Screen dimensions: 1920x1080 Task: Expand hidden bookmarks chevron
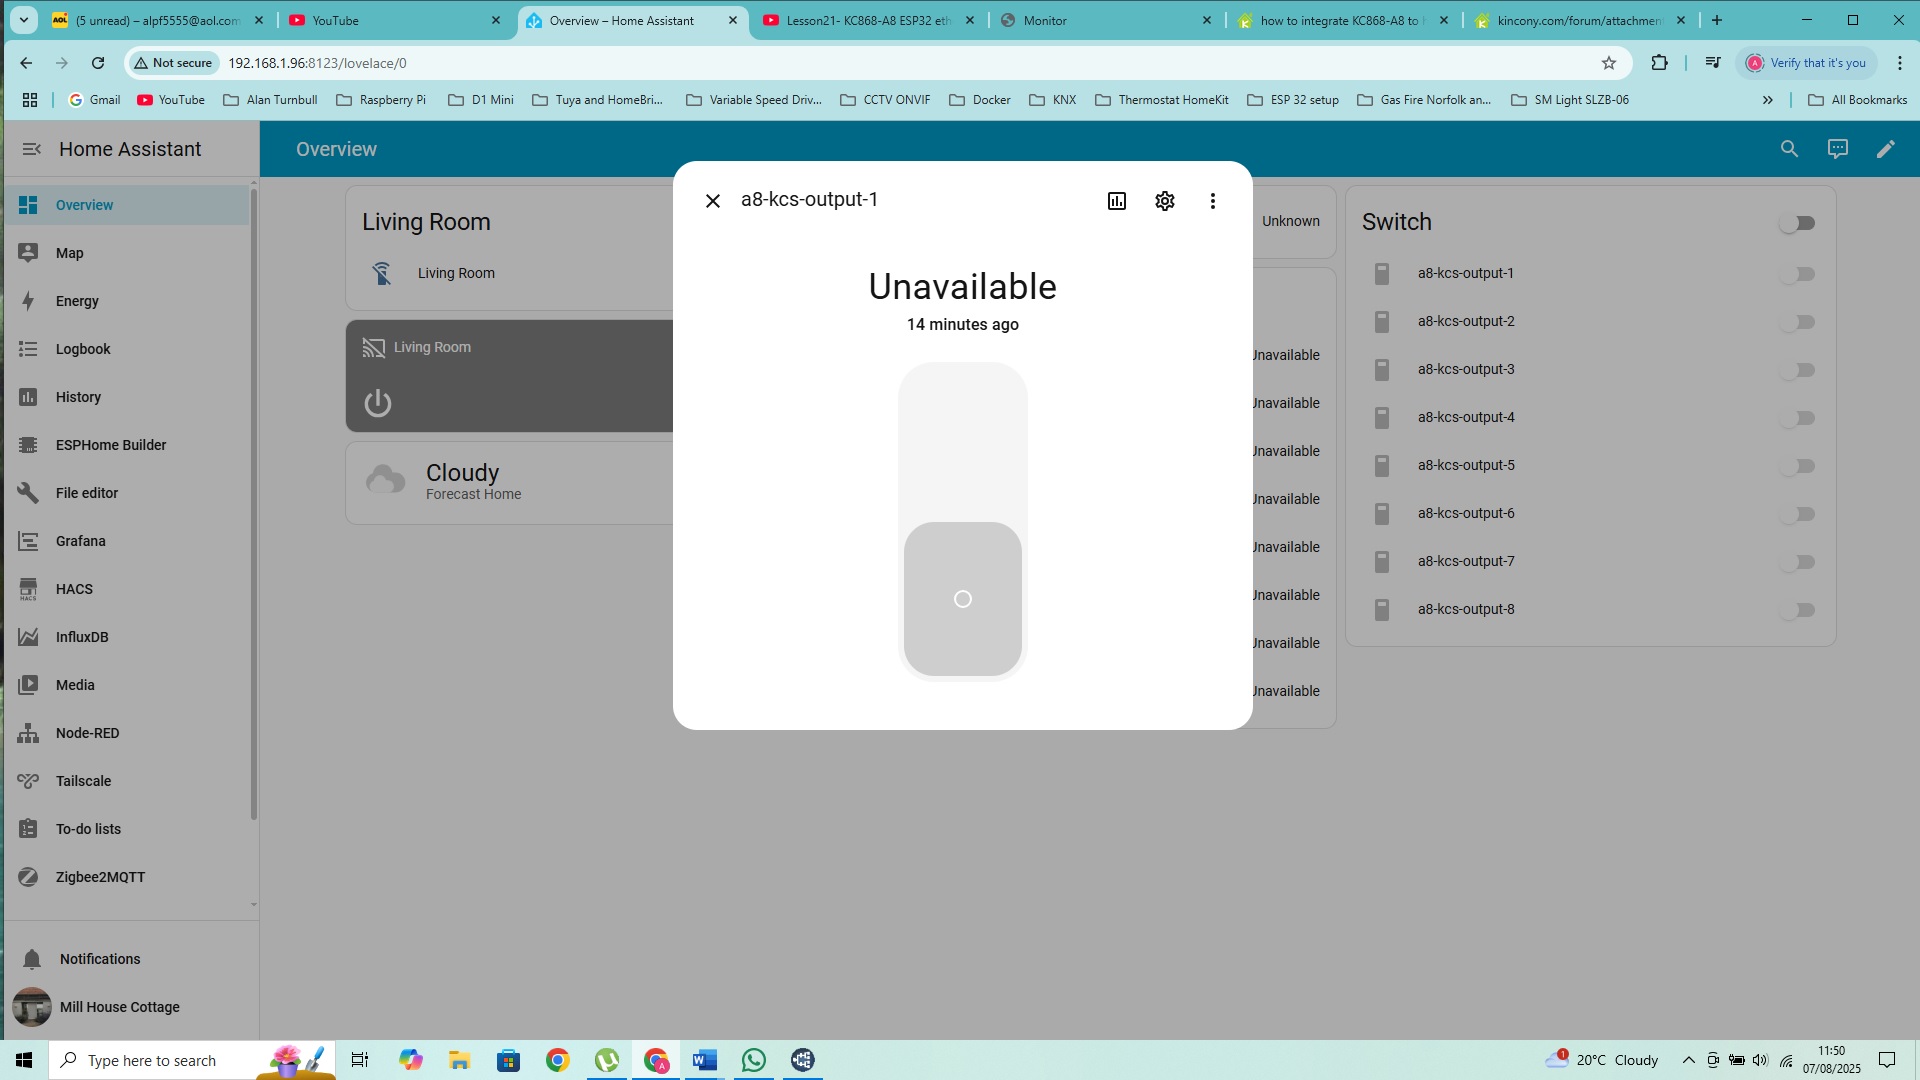[x=1767, y=100]
